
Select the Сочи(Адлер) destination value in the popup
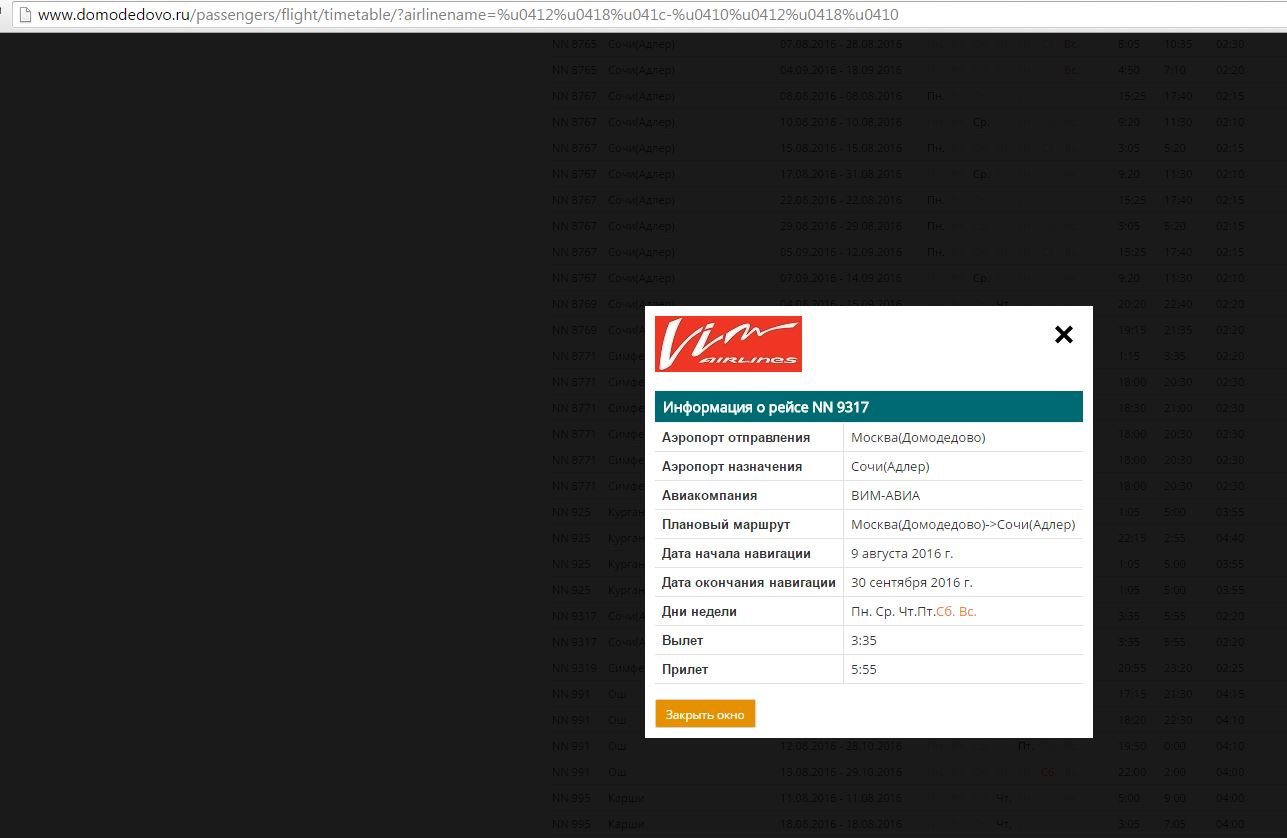(x=890, y=467)
